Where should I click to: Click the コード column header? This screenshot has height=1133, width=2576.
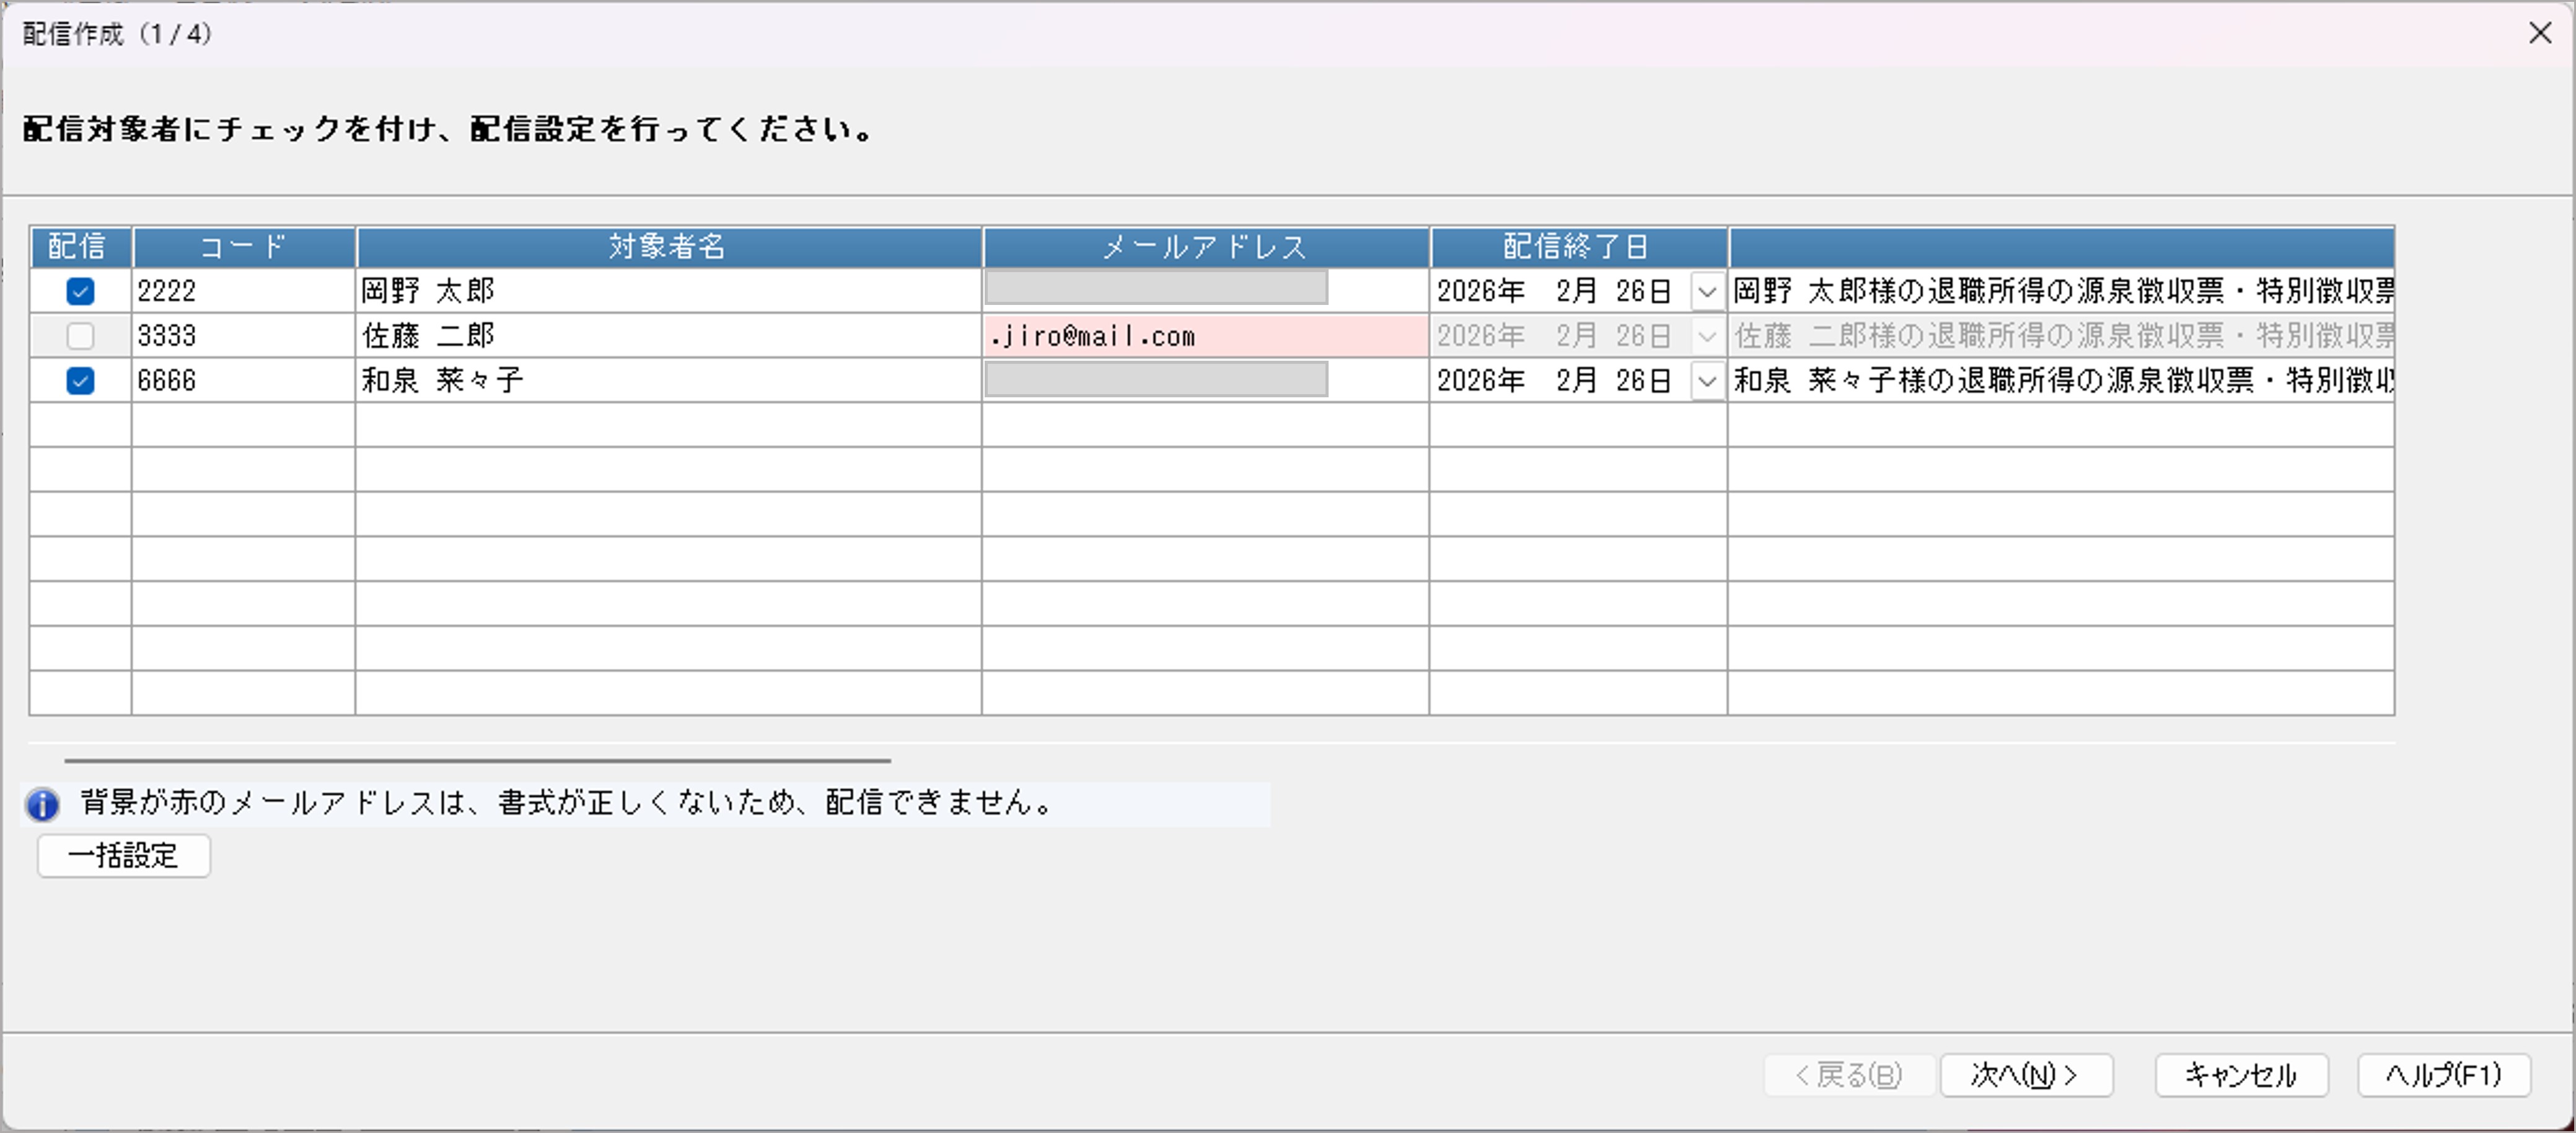(x=243, y=246)
